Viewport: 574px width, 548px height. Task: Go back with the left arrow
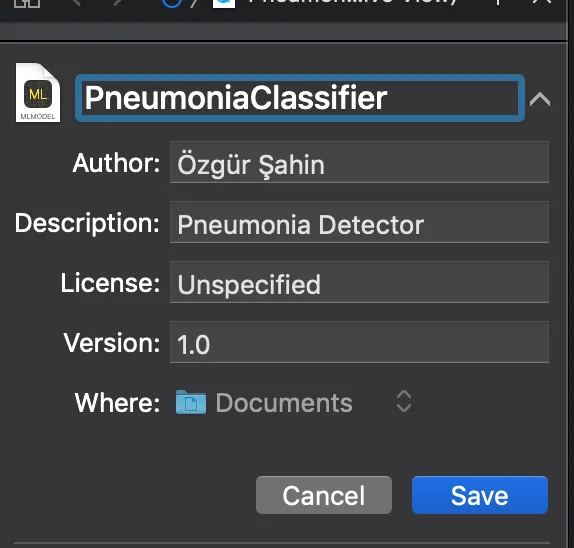pyautogui.click(x=76, y=3)
